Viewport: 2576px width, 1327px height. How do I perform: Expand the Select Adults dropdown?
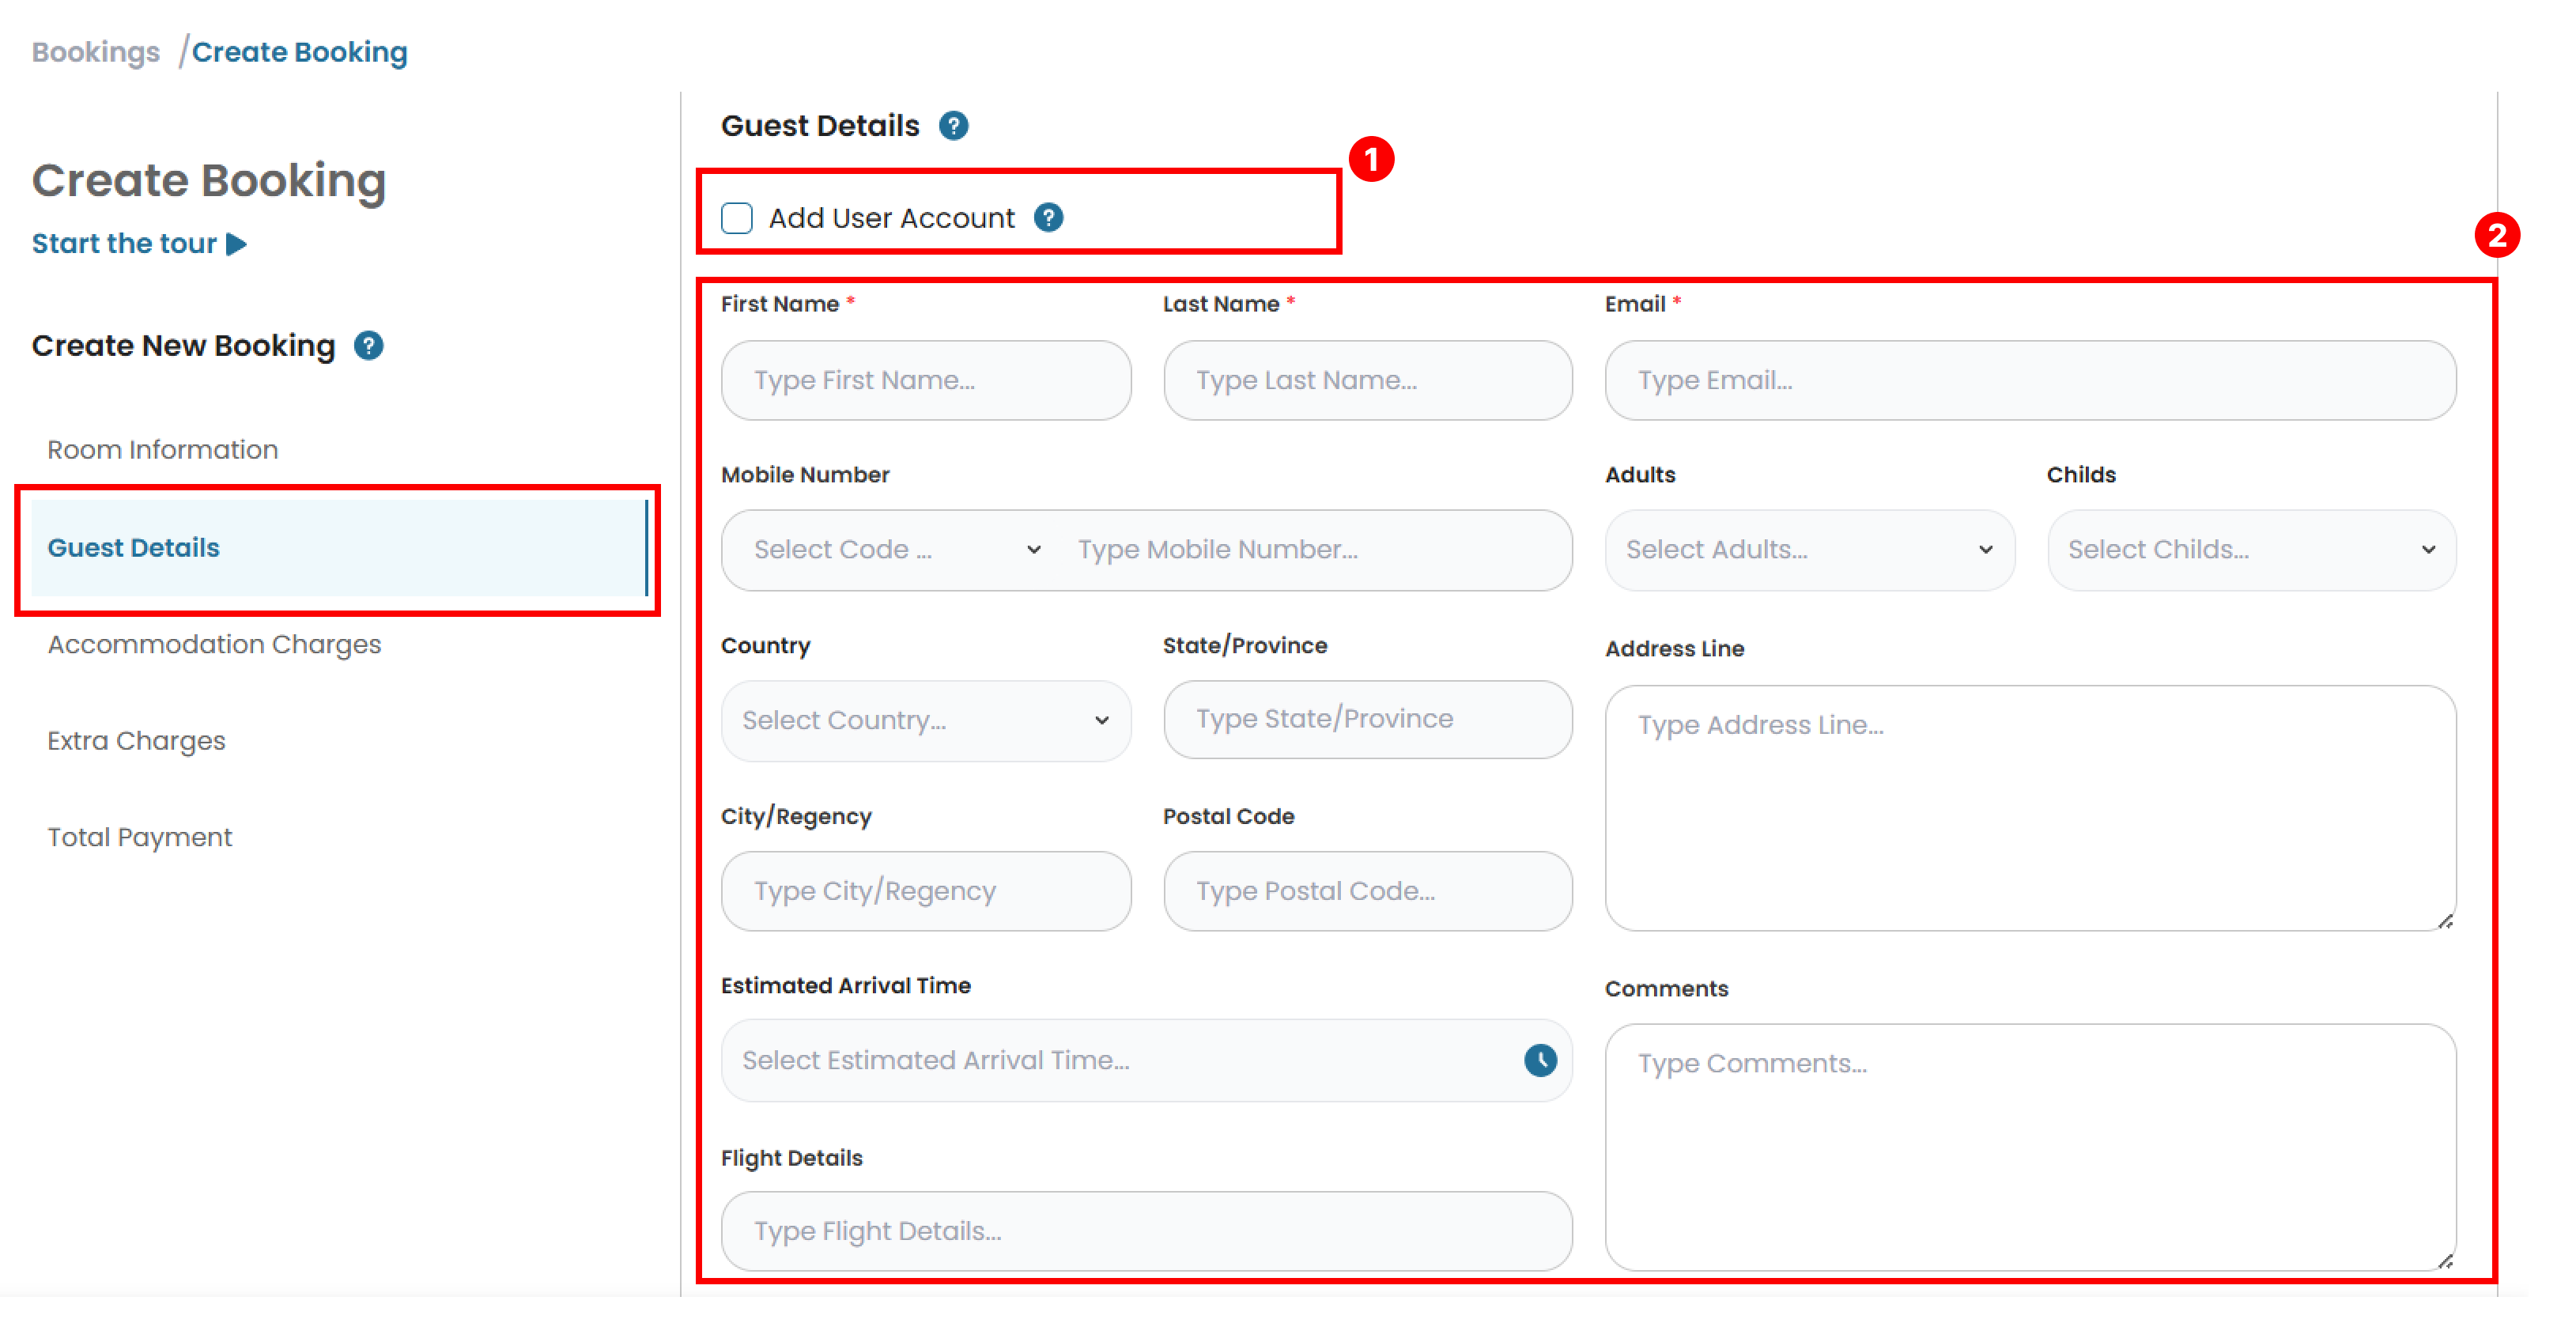coord(1808,549)
